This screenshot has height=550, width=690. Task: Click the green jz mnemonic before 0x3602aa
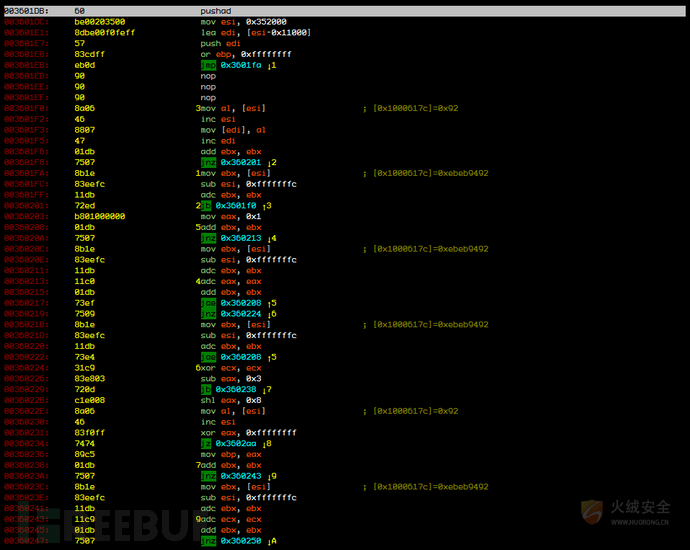tap(206, 444)
